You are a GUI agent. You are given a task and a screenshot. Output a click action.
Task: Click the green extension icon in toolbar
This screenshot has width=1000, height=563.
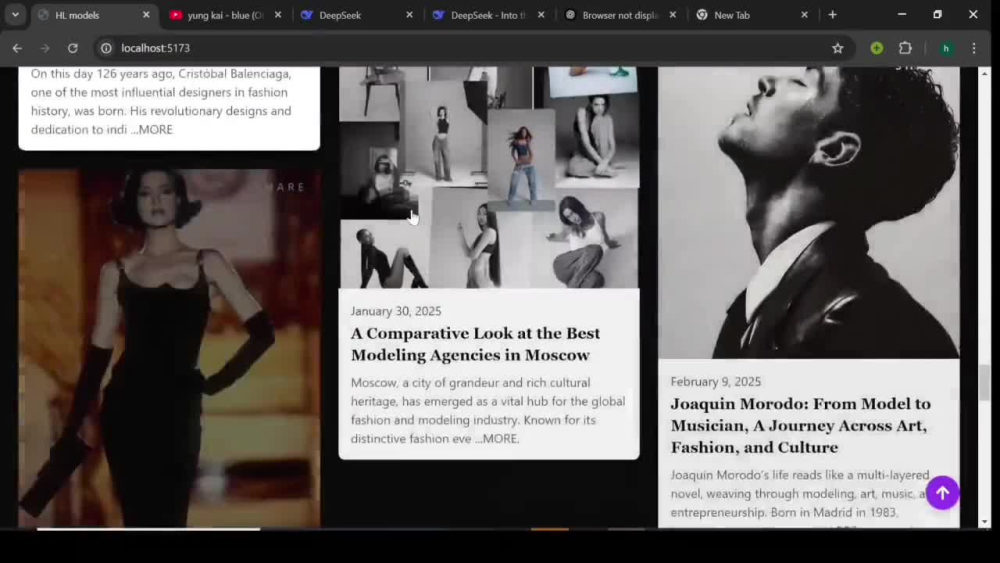[876, 48]
